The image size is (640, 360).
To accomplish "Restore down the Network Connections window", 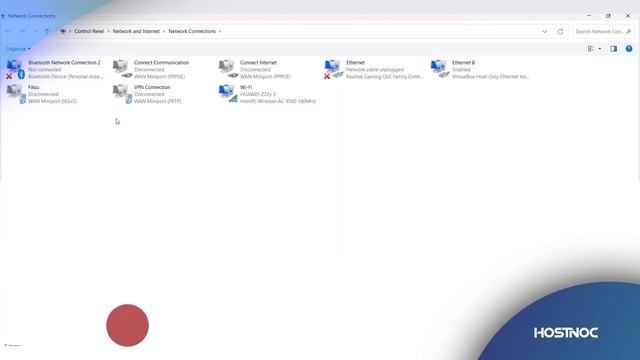I will (608, 16).
